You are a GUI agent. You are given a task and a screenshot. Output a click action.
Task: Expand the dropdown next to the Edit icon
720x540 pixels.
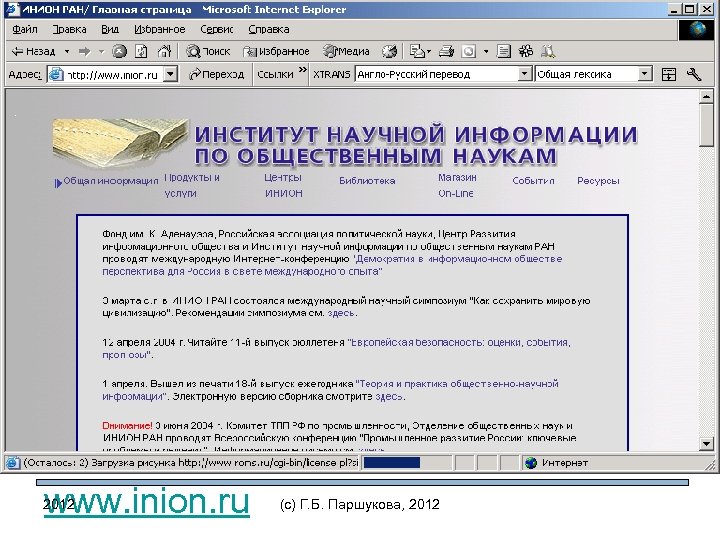pyautogui.click(x=486, y=51)
